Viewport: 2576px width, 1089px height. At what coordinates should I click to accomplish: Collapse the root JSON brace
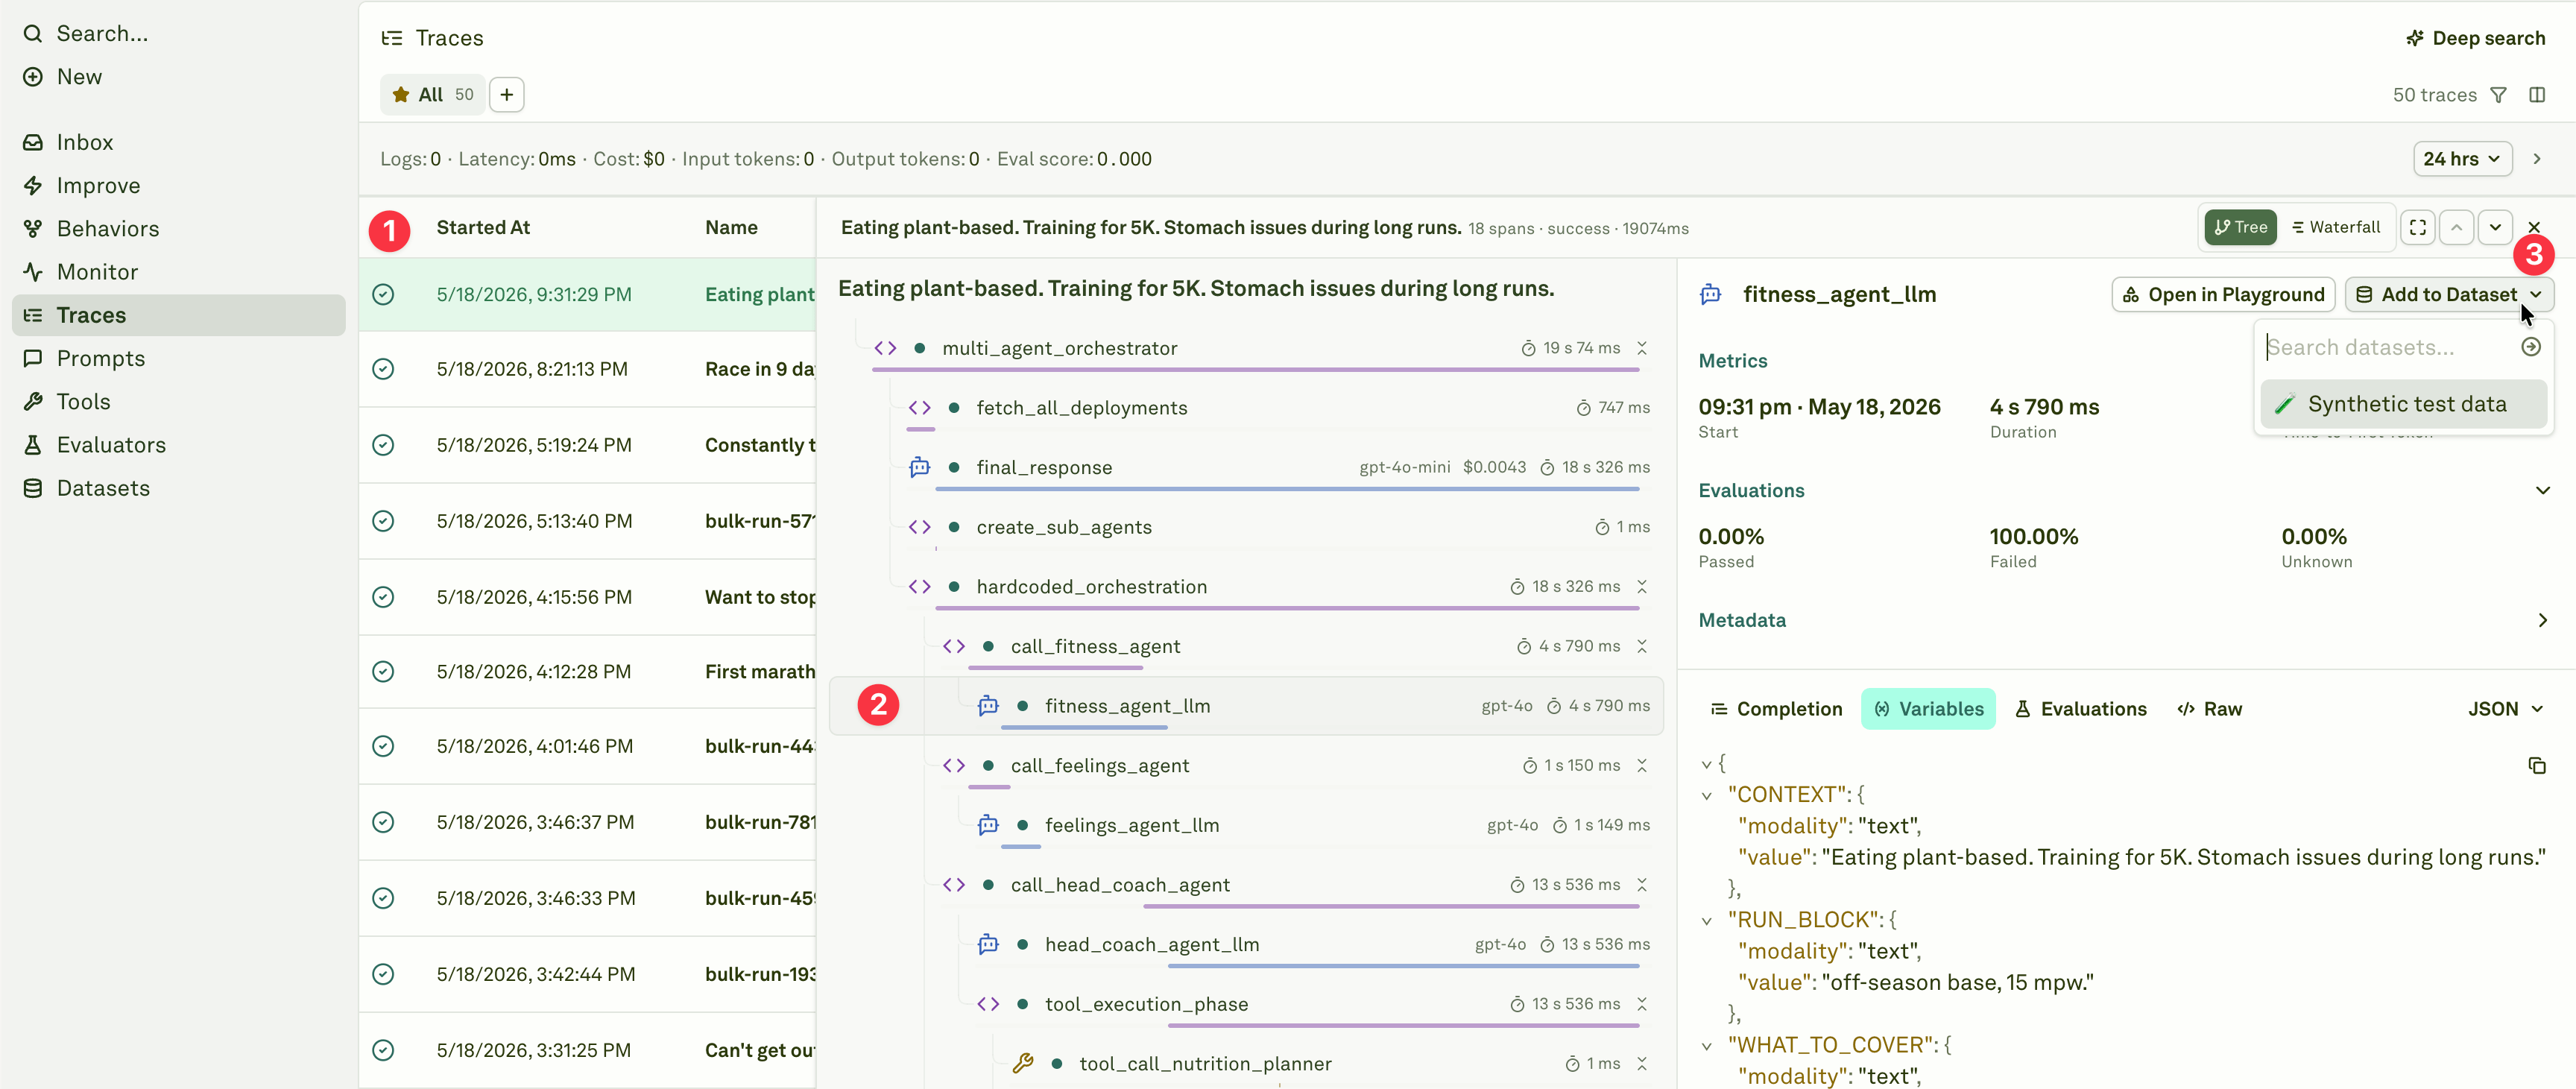(x=1707, y=764)
